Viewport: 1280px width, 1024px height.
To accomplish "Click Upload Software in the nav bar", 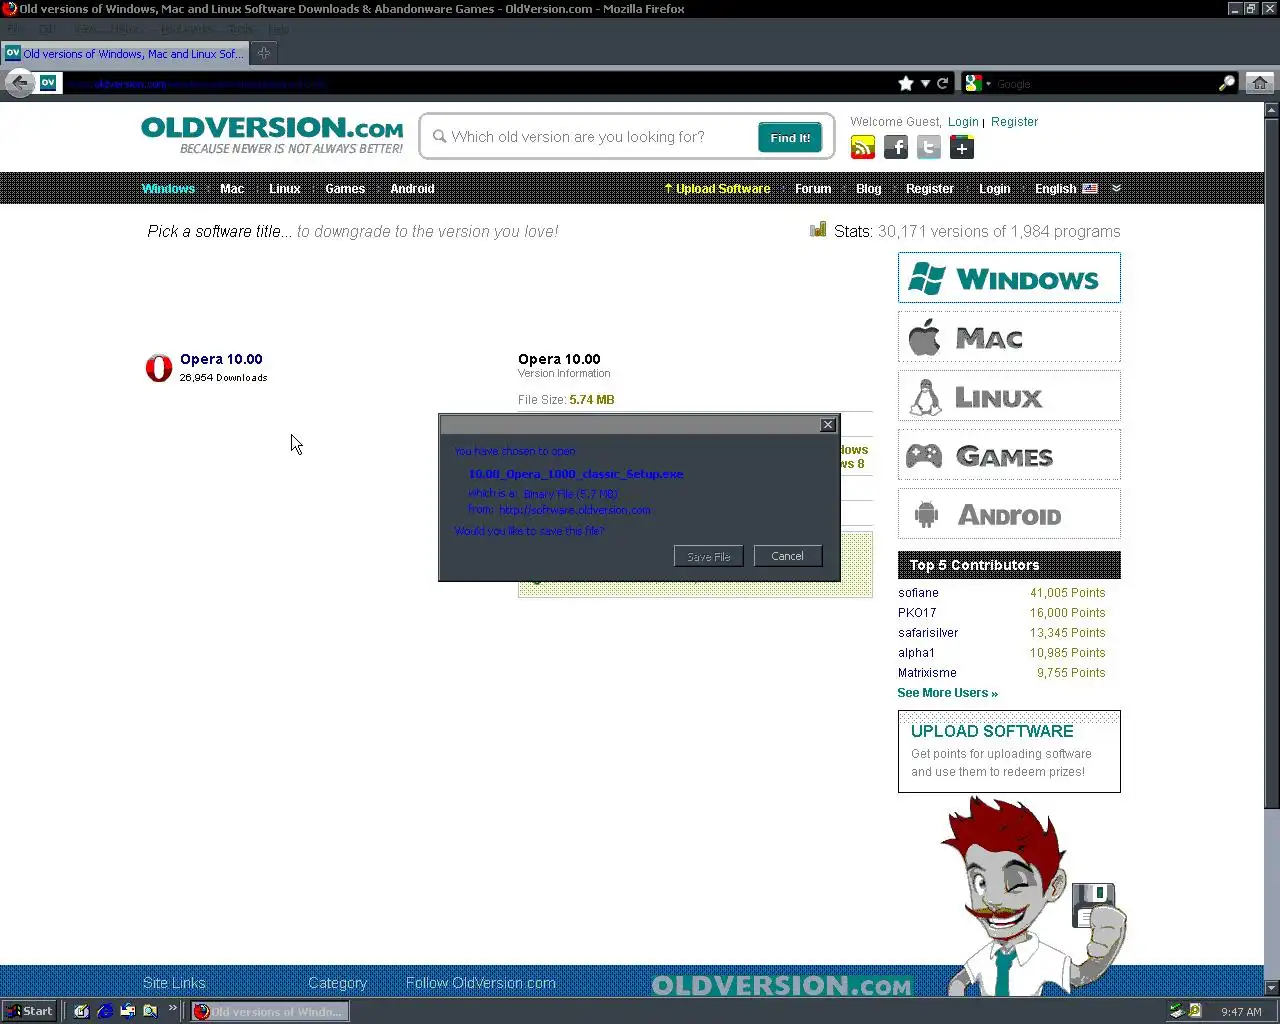I will (x=717, y=189).
